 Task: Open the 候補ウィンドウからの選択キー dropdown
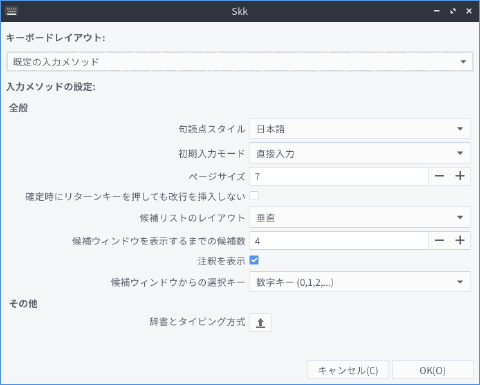click(x=360, y=282)
